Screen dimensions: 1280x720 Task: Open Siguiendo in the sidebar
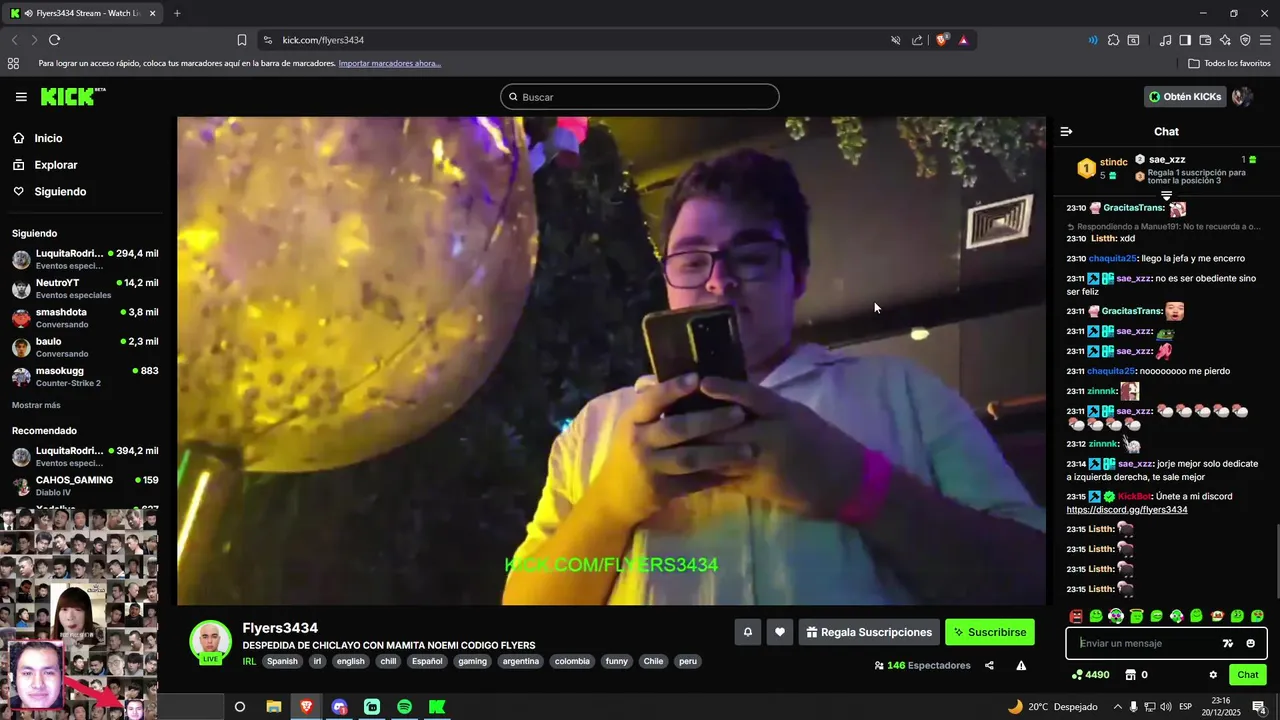(60, 191)
